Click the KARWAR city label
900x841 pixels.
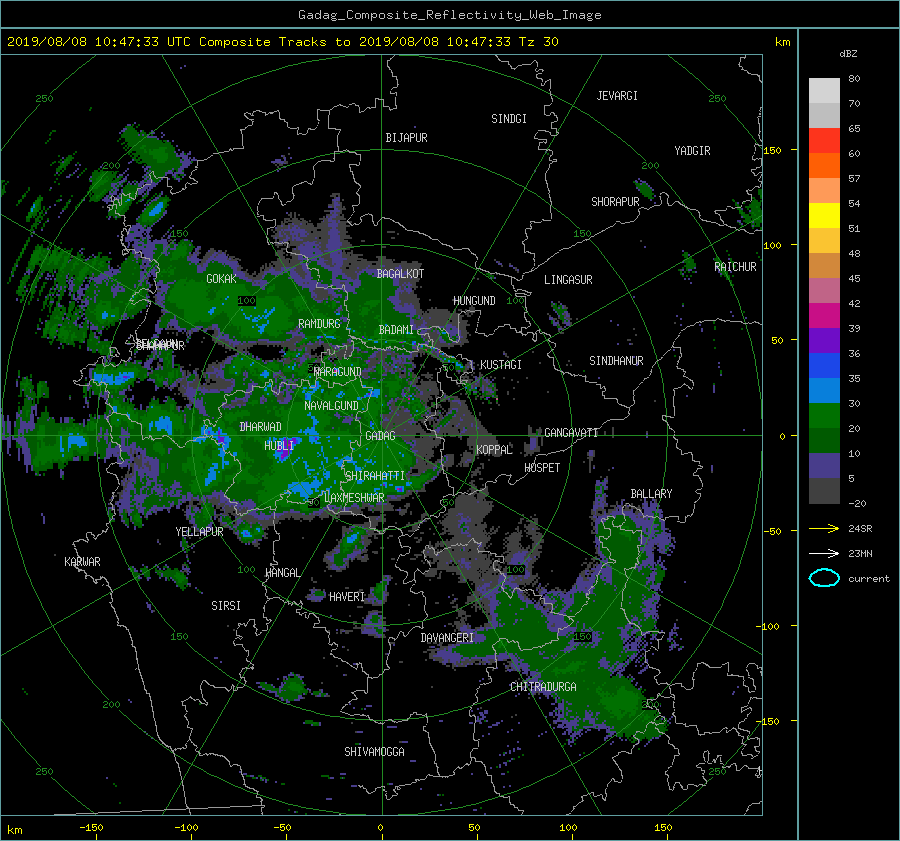pos(82,562)
